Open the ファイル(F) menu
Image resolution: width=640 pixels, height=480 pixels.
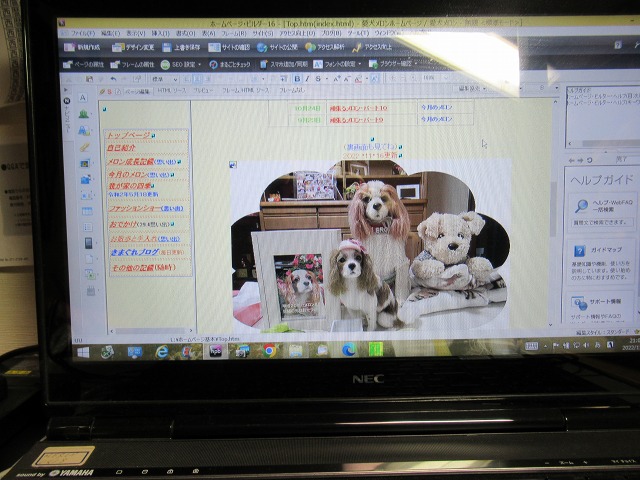pos(83,33)
